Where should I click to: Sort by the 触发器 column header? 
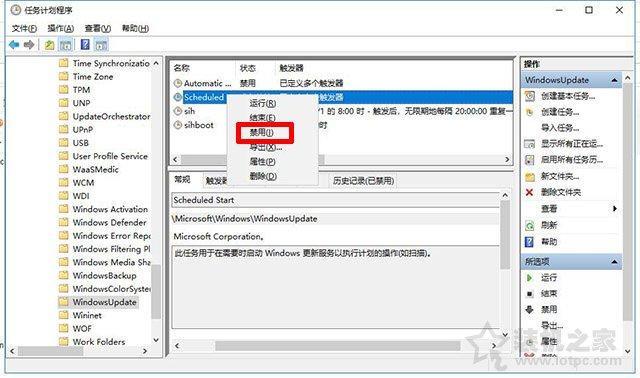(x=291, y=68)
